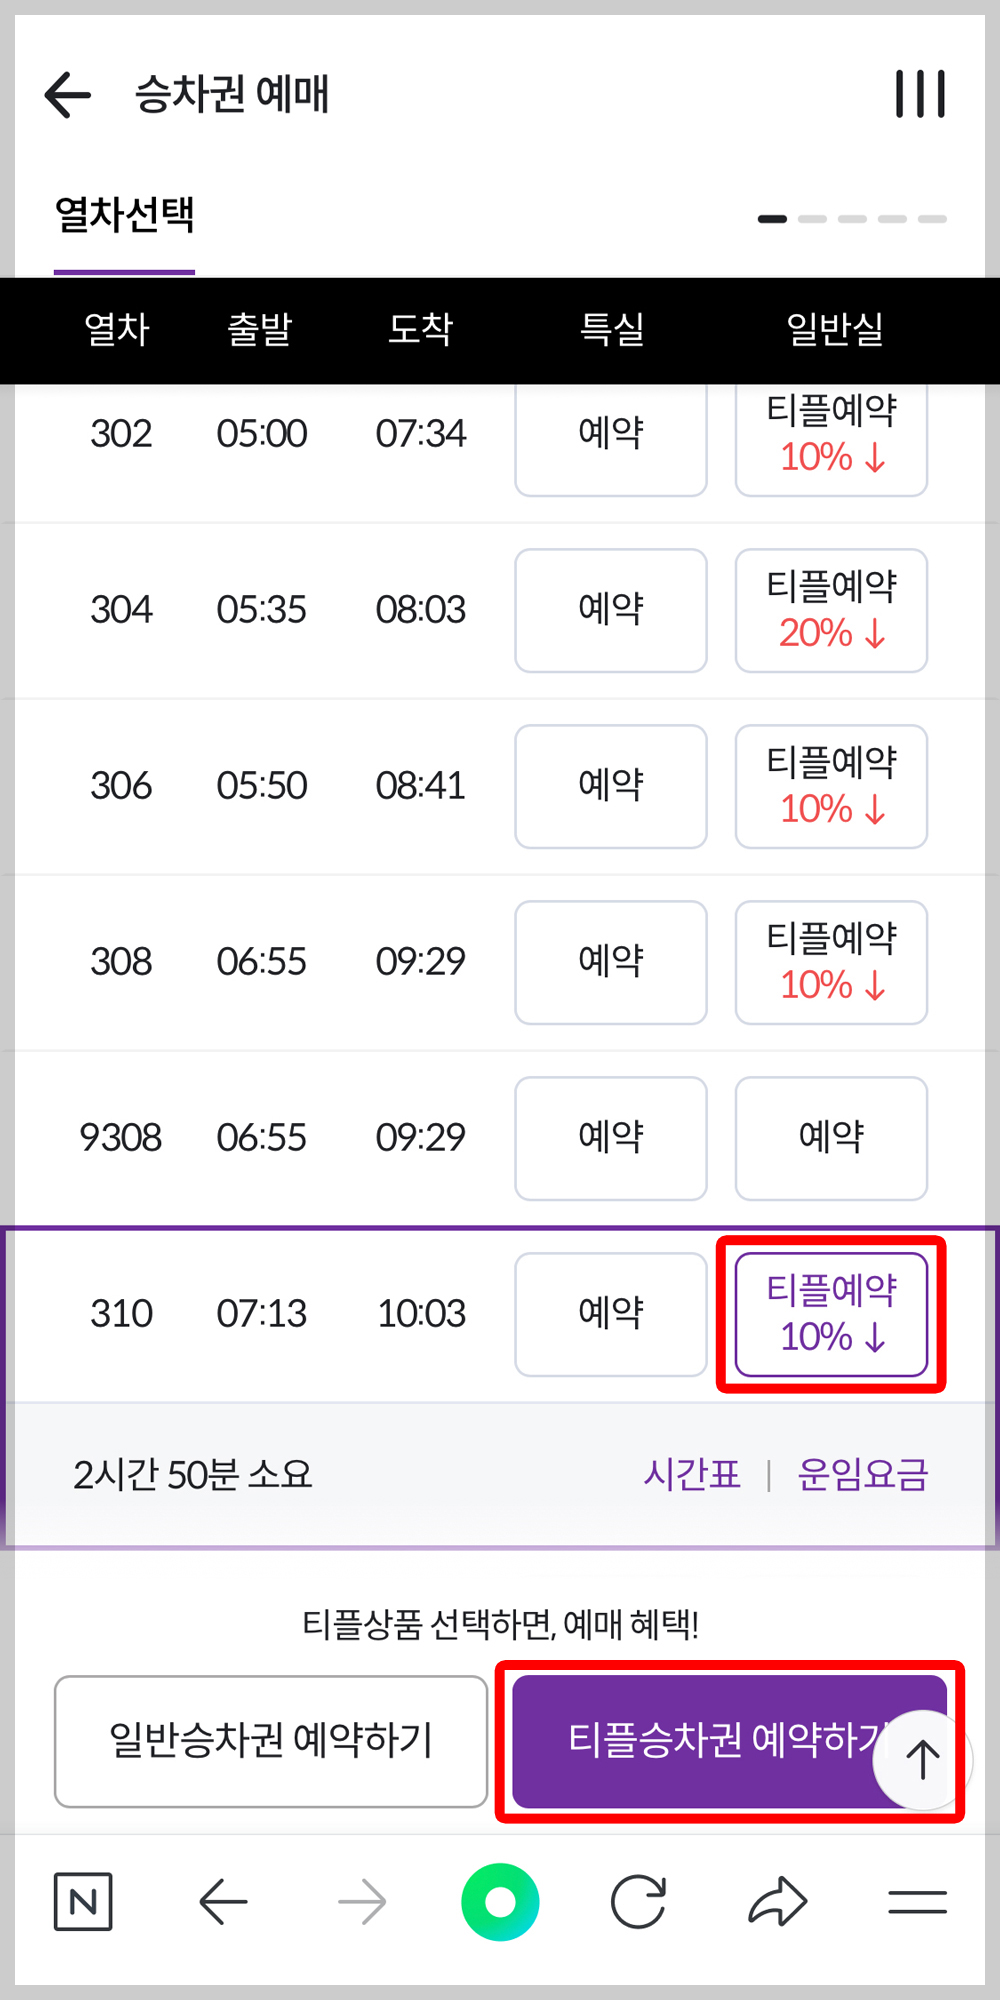Open browser menu with hamburger icon

point(916,1901)
